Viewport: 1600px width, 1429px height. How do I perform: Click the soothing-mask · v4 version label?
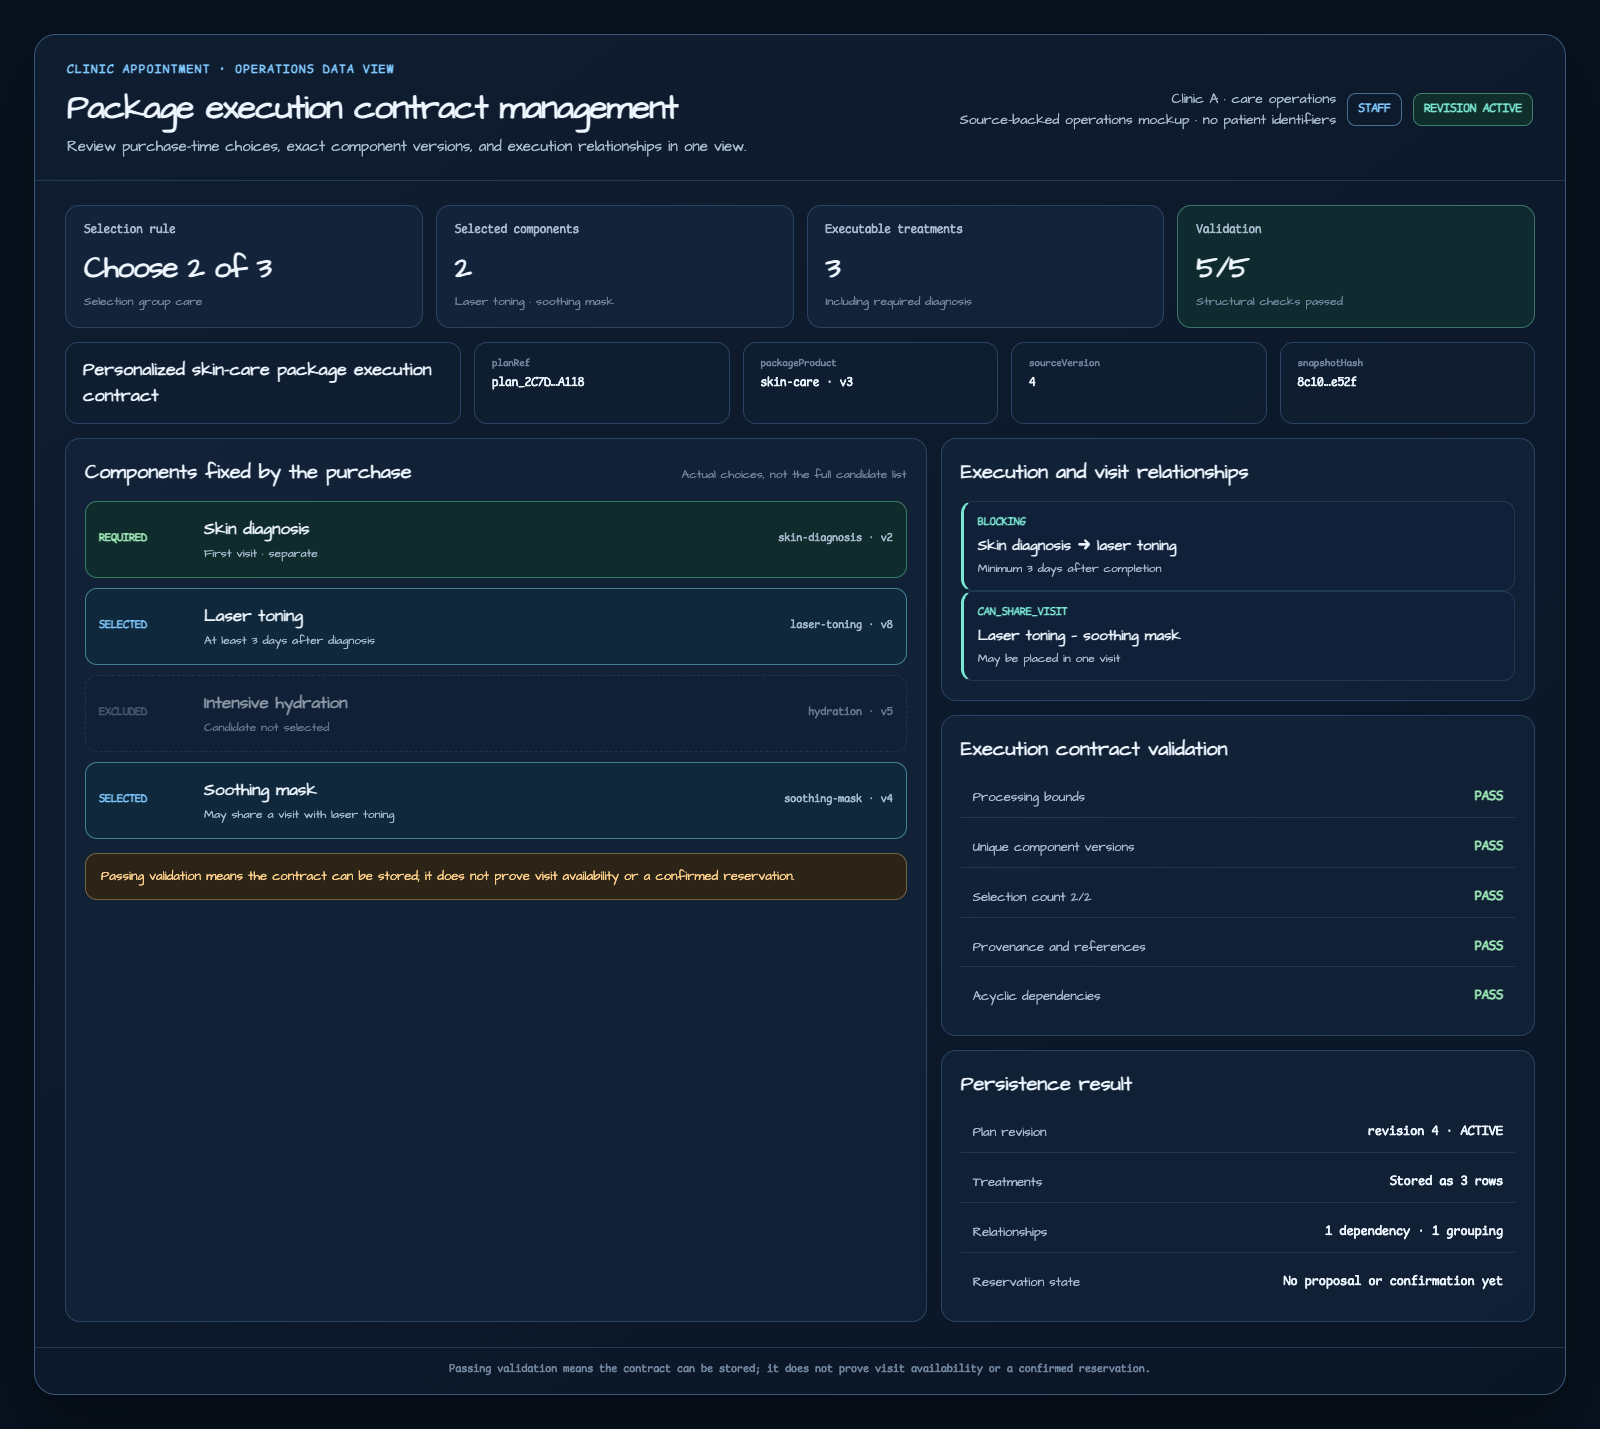(838, 799)
